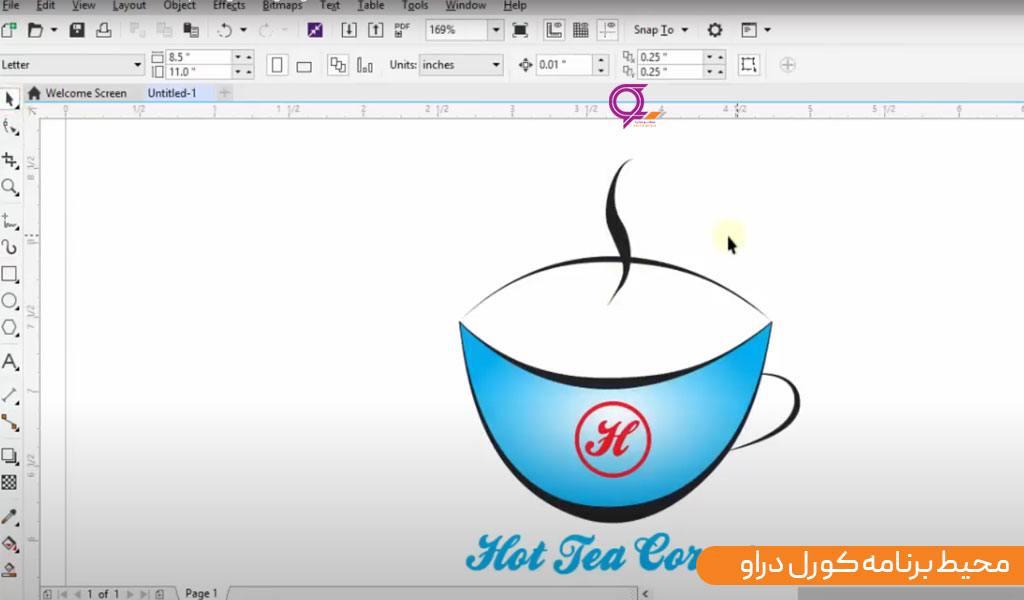The width and height of the screenshot is (1024, 600).
Task: Undo the last action
Action: (x=224, y=30)
